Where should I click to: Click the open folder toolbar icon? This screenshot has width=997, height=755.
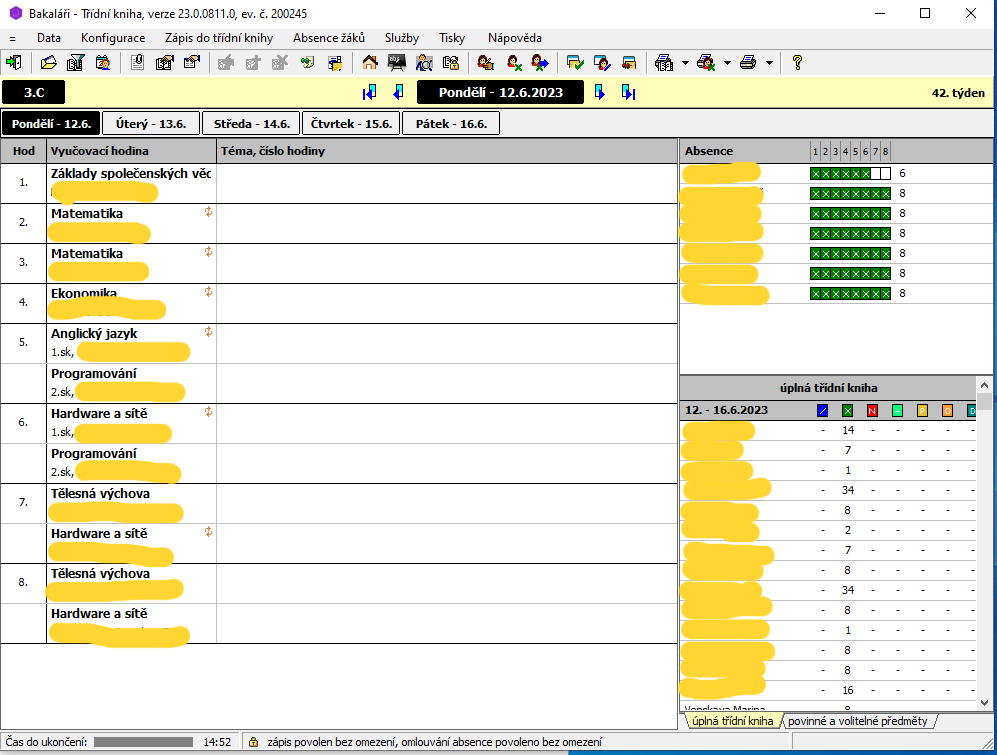48,63
